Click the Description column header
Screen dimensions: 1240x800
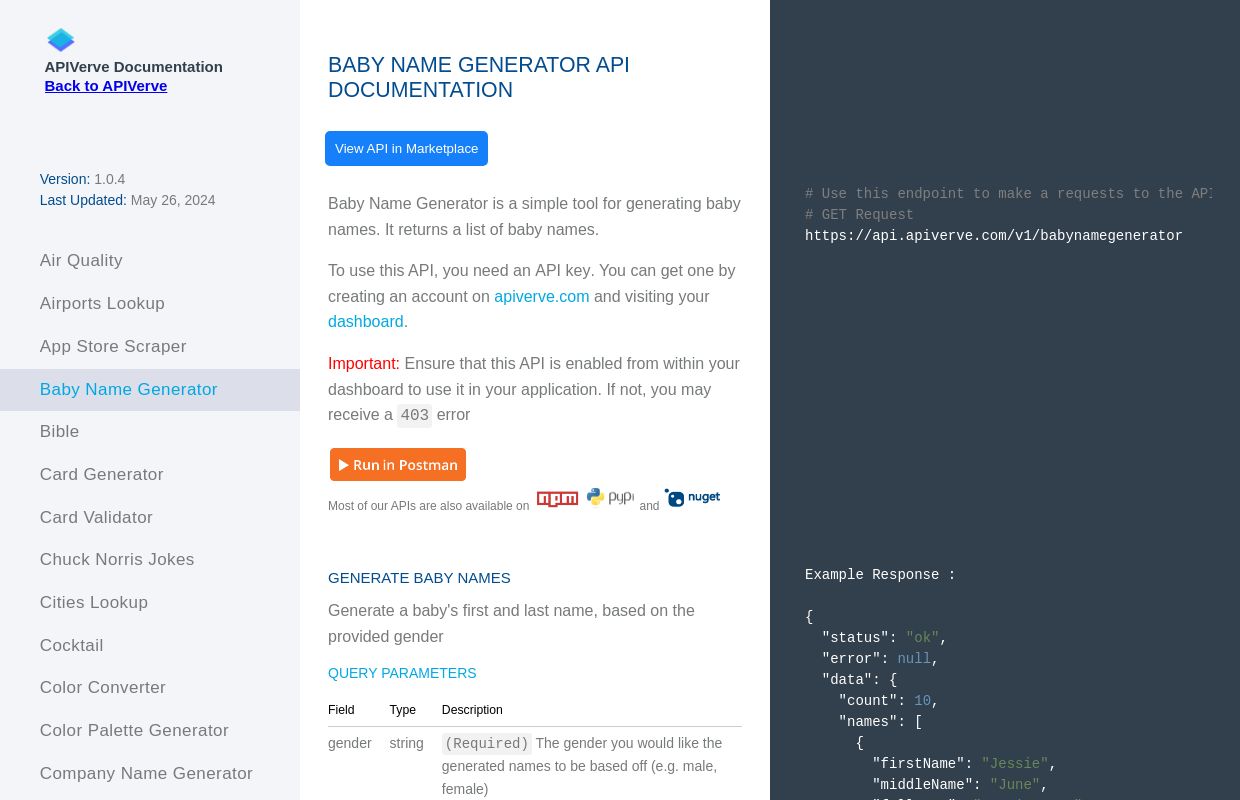click(472, 710)
